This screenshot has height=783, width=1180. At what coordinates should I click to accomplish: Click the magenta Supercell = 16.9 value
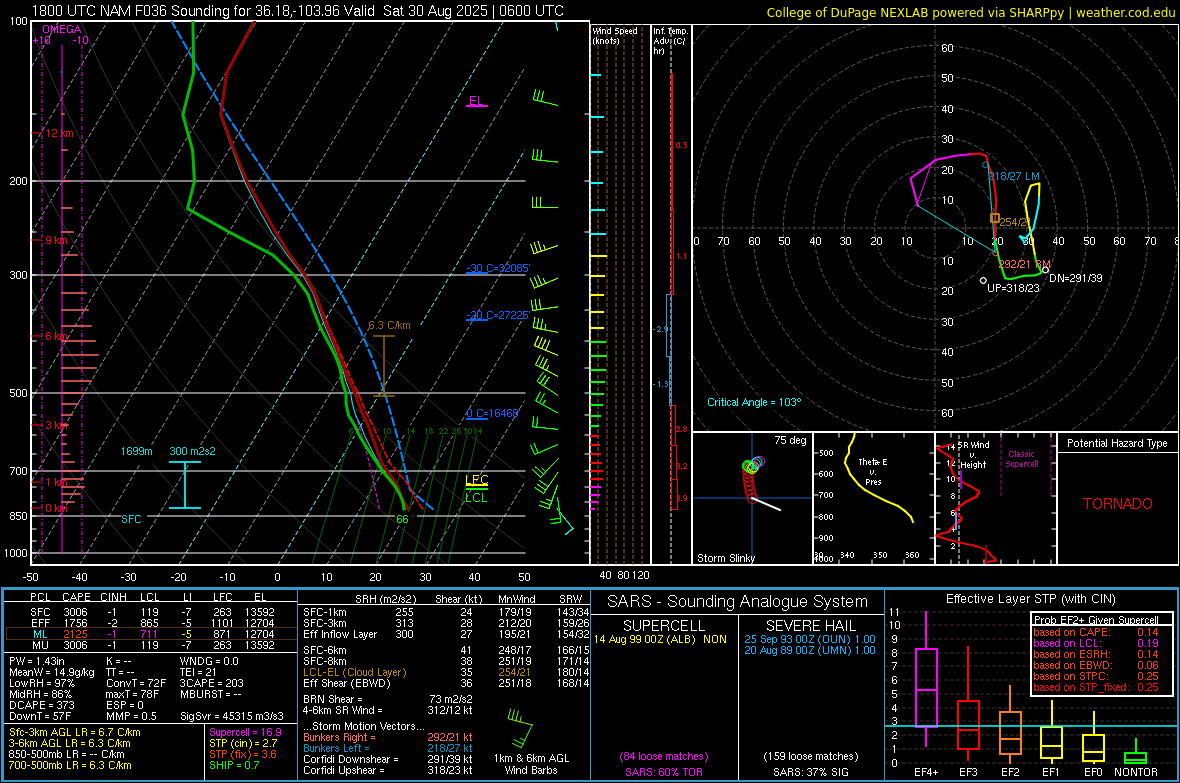click(245, 732)
